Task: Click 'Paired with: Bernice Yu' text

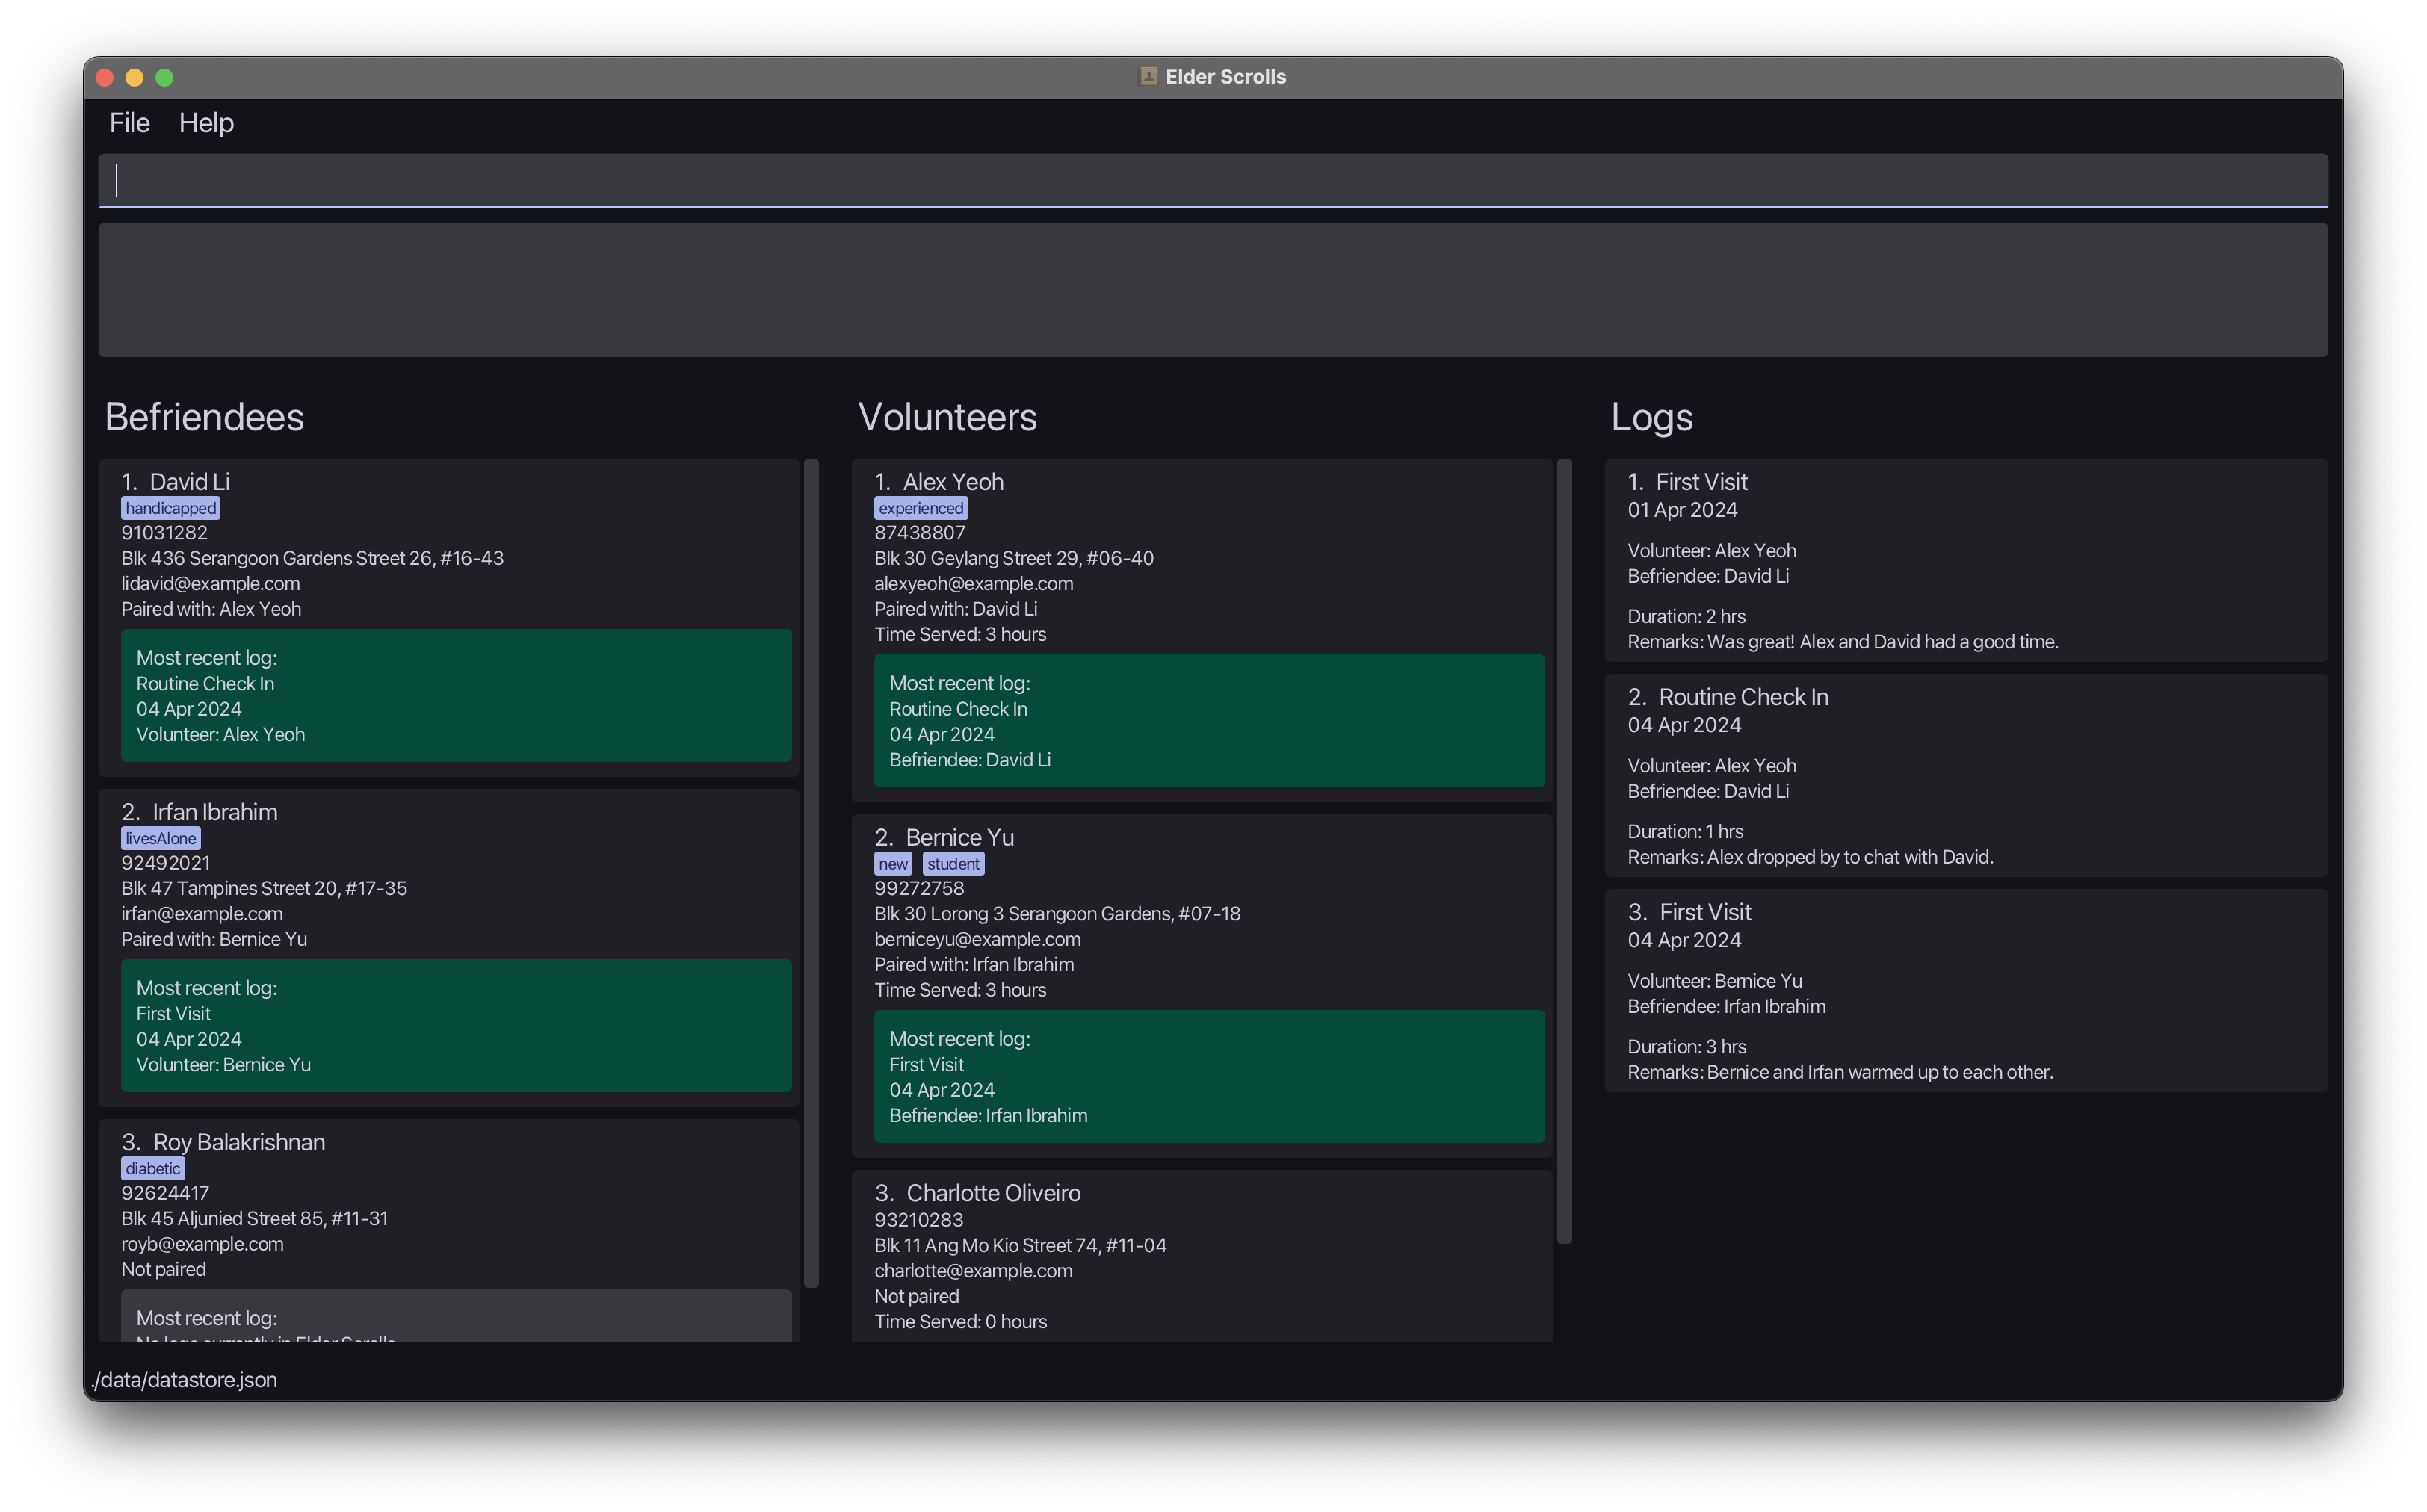Action: click(x=214, y=939)
